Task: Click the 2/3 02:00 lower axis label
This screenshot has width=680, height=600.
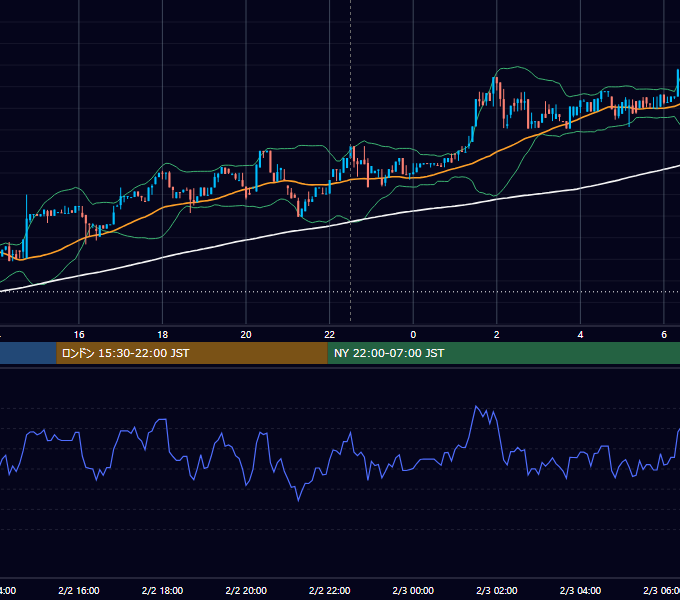Action: [x=497, y=590]
